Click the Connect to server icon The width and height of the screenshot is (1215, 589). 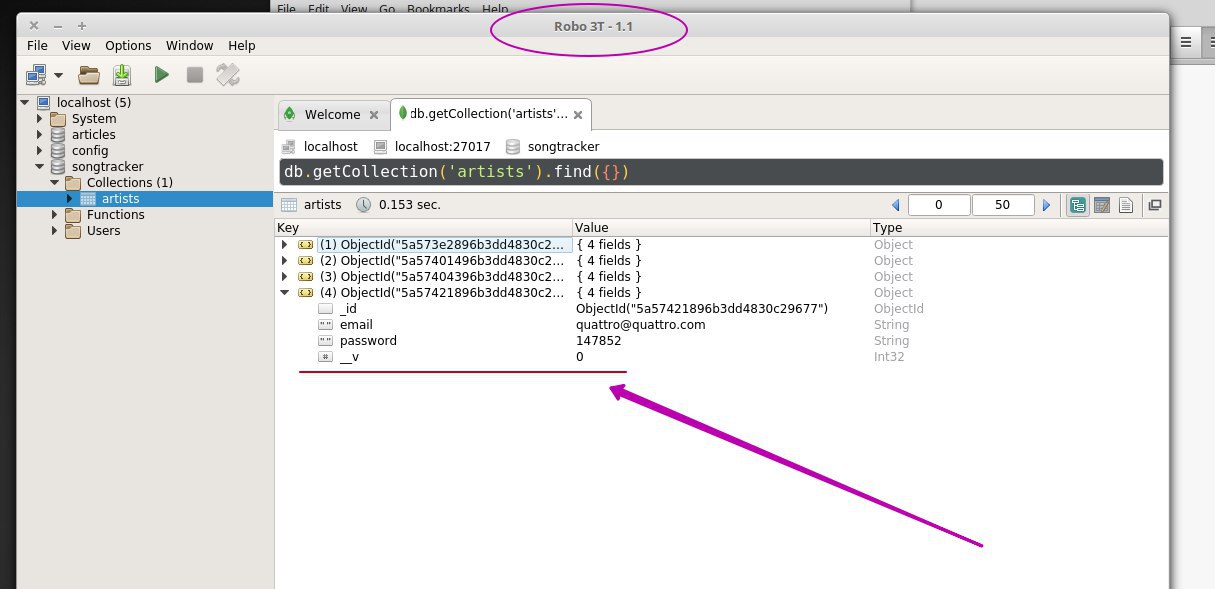[36, 74]
